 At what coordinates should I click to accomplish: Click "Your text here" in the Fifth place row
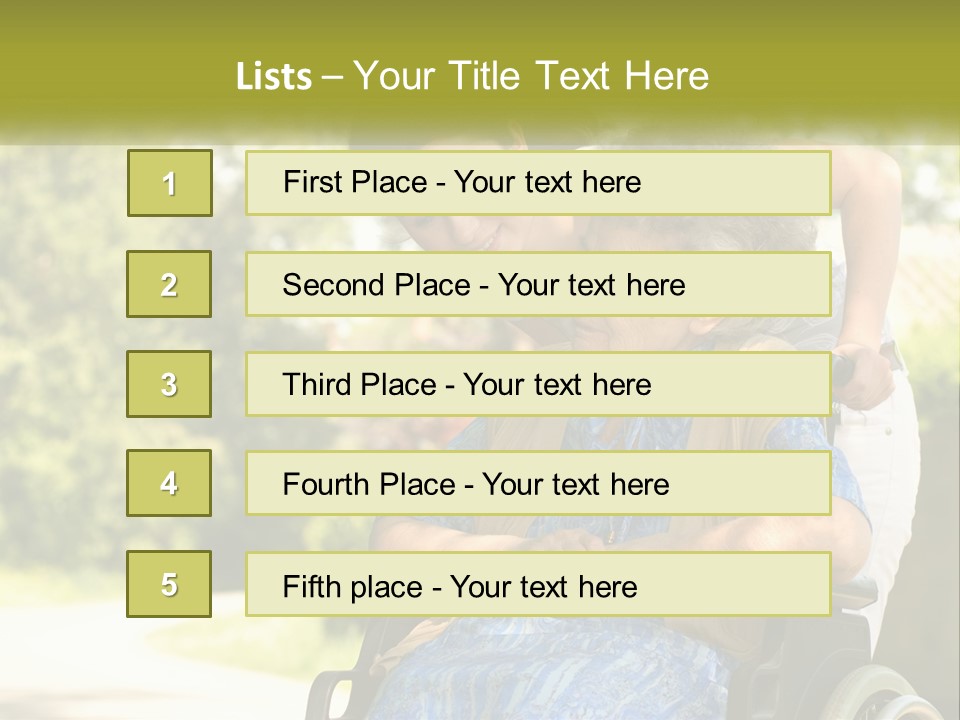coord(543,586)
